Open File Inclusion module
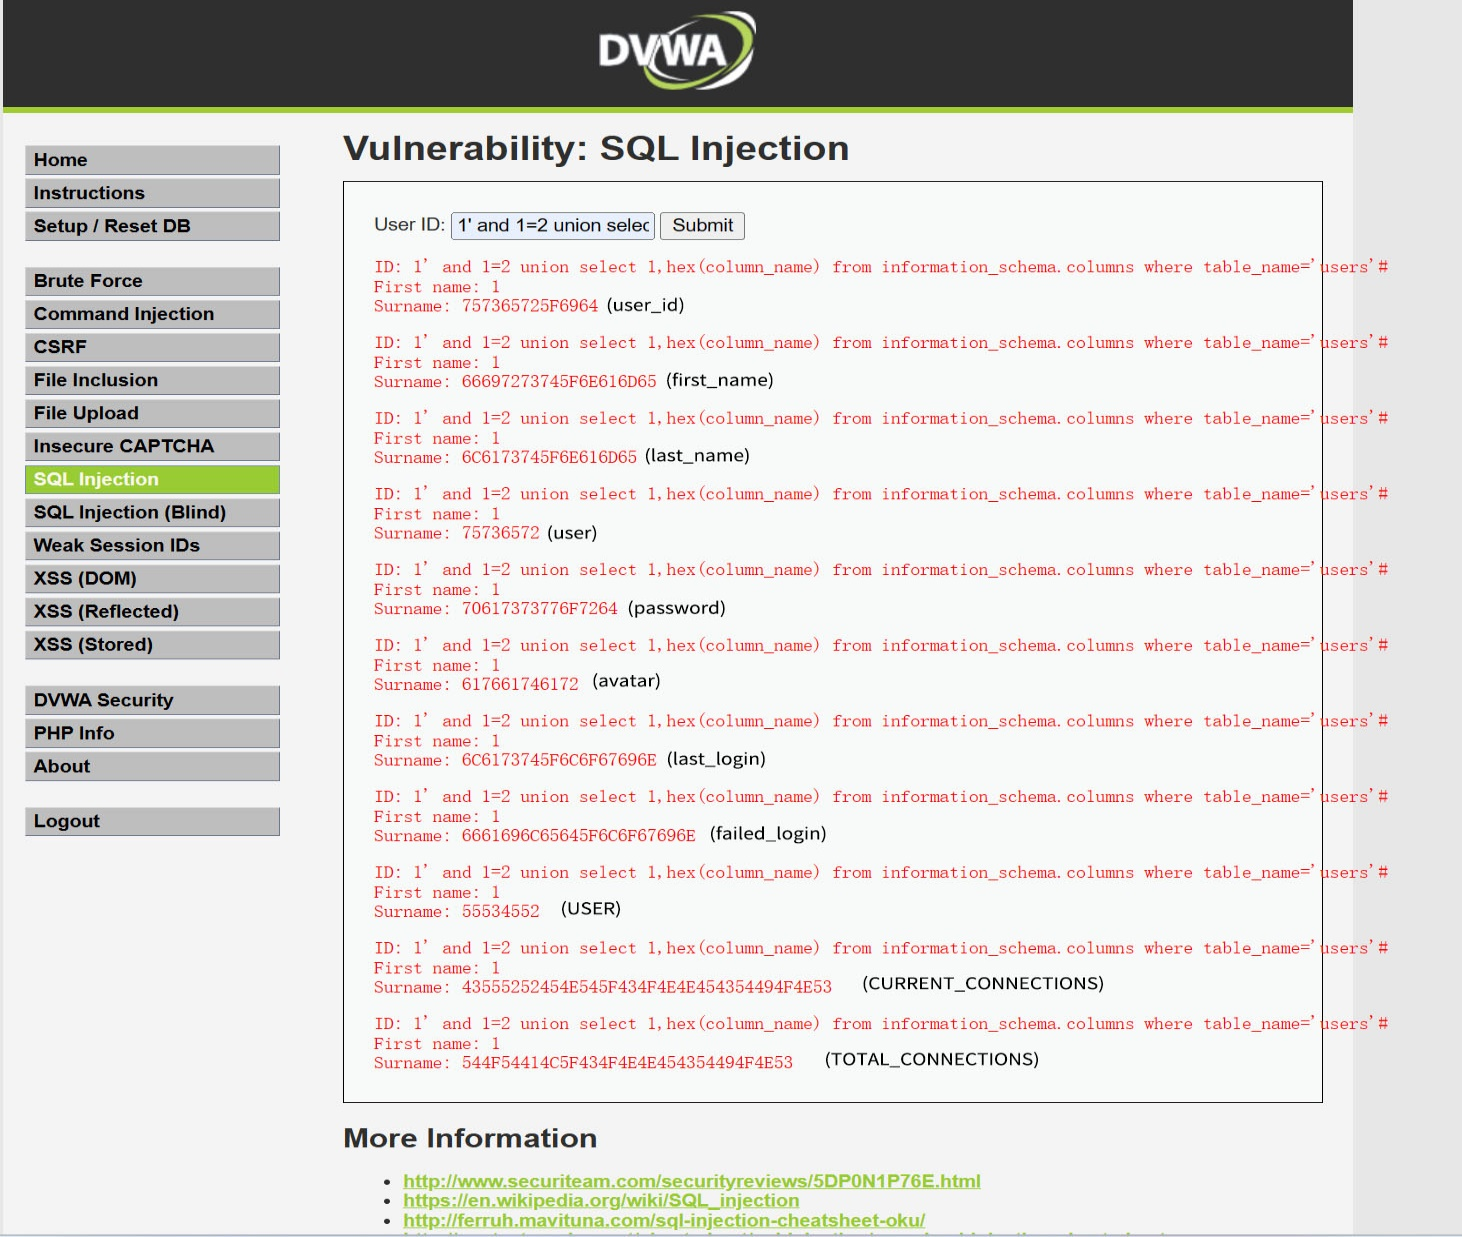This screenshot has width=1462, height=1237. [152, 380]
